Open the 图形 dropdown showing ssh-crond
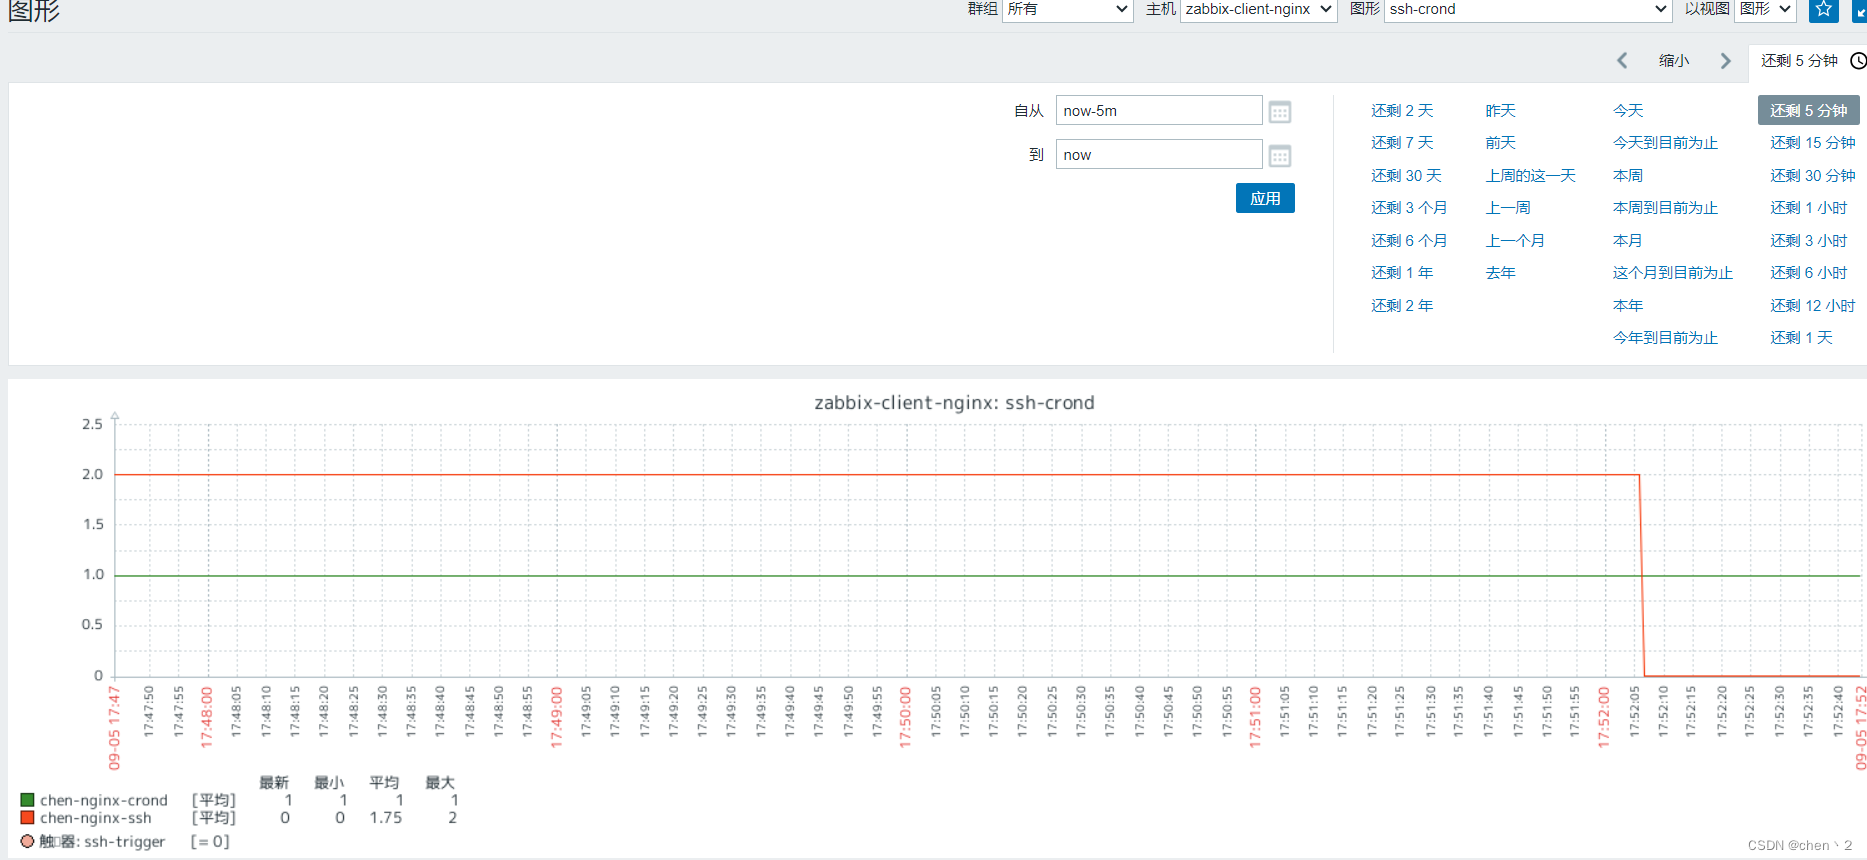Viewport: 1867px width, 860px height. 1528,10
